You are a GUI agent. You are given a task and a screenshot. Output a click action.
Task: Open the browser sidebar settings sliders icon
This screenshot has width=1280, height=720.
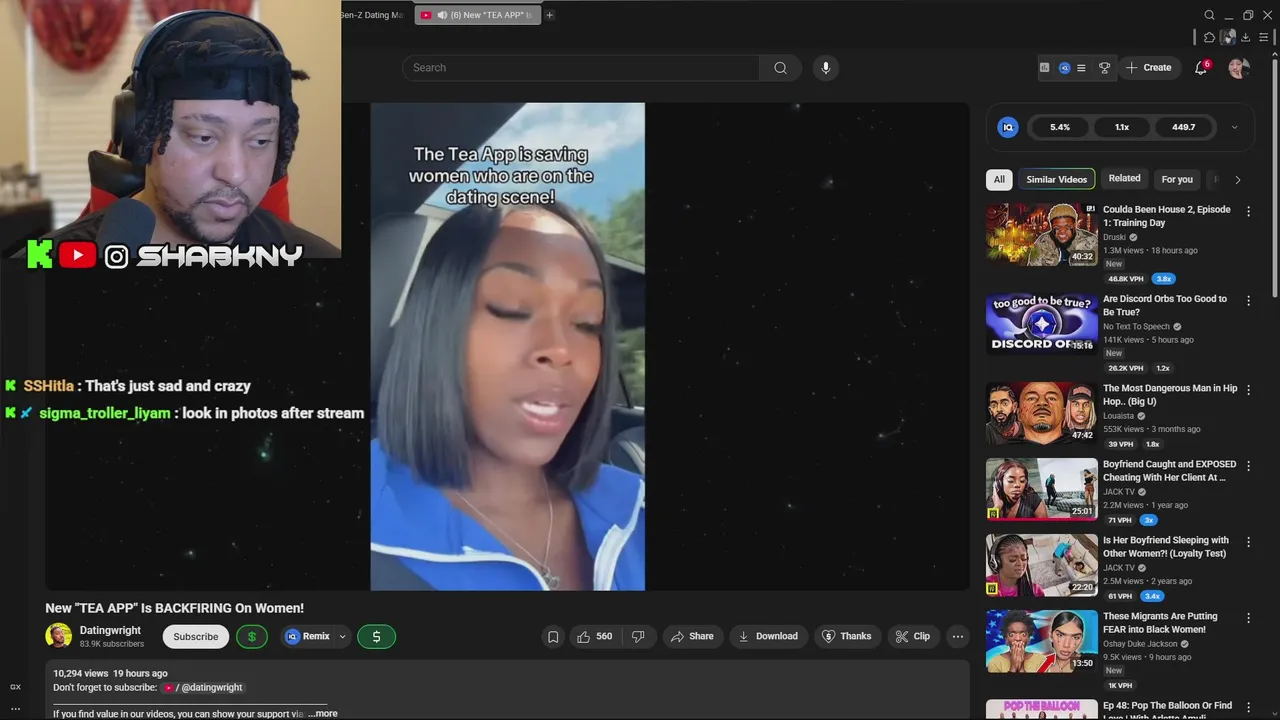1263,37
